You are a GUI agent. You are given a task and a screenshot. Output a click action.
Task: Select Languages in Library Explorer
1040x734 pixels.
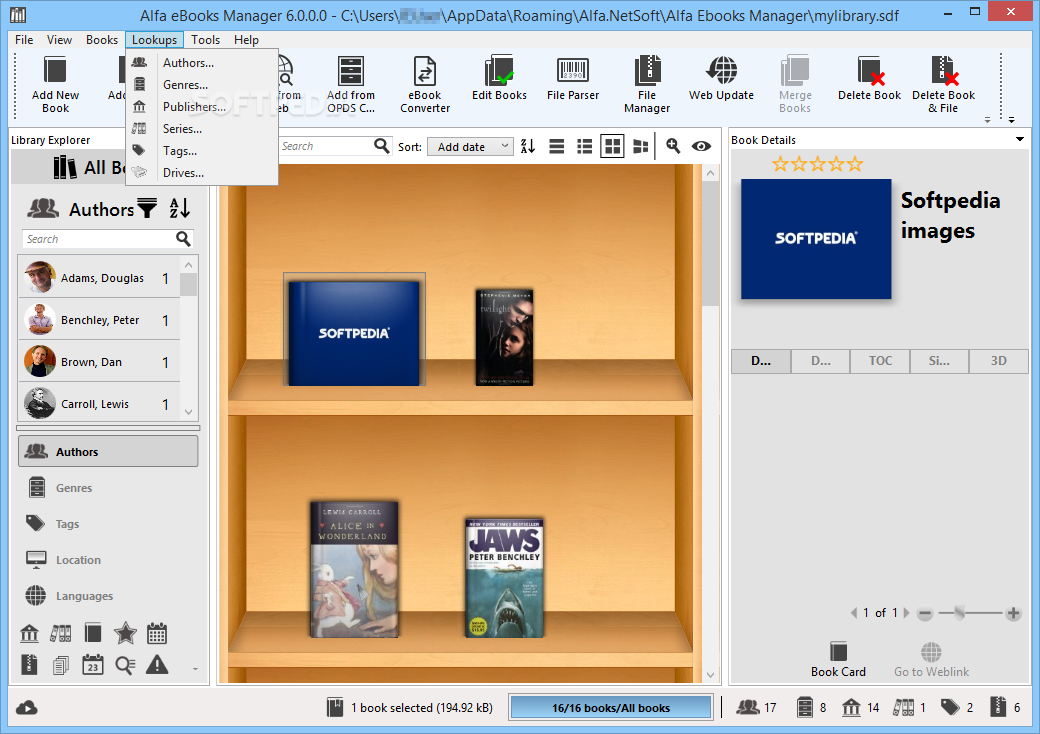tap(108, 595)
